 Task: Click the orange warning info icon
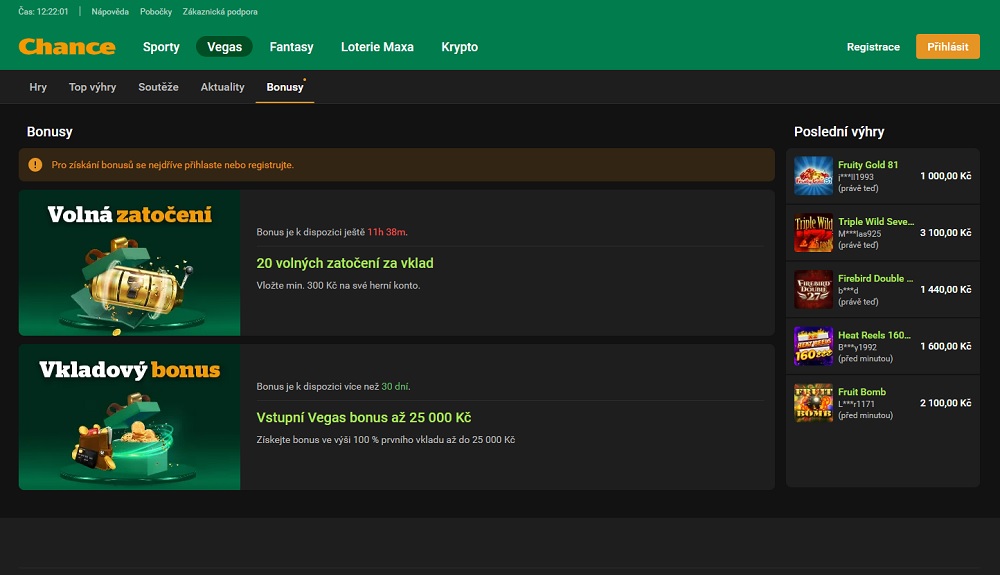(36, 165)
